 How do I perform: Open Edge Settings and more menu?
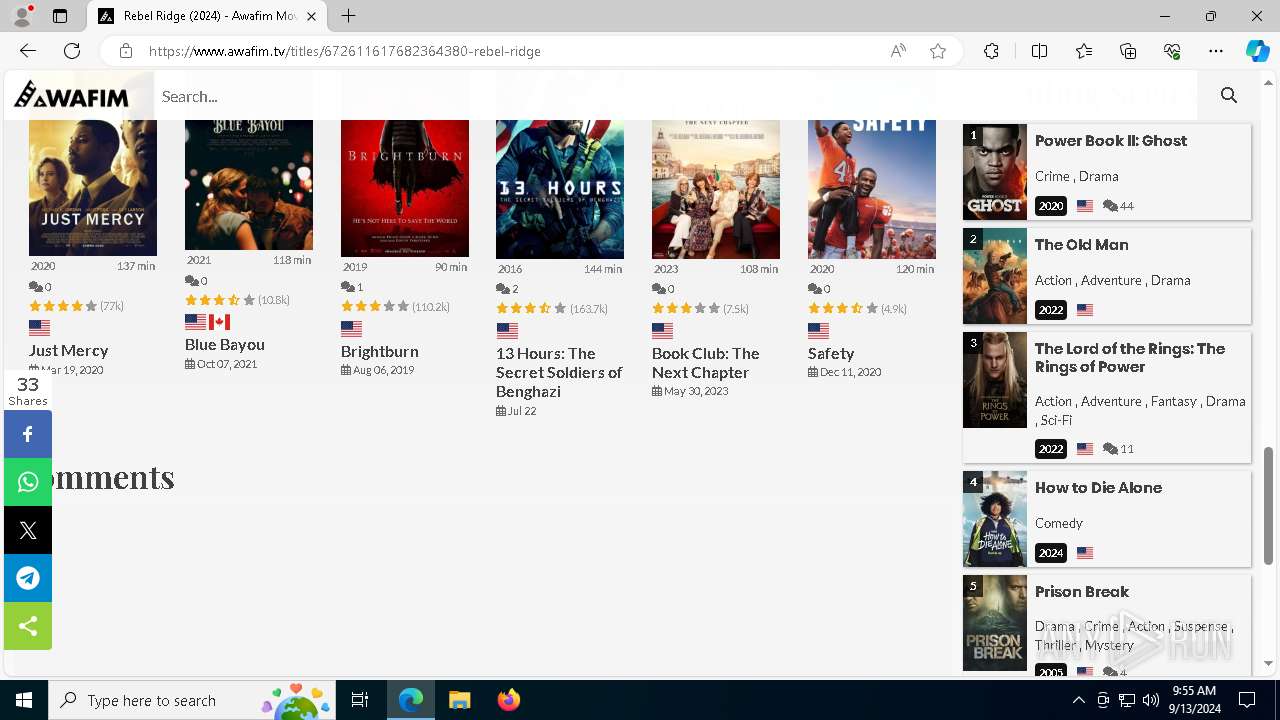(x=1216, y=51)
